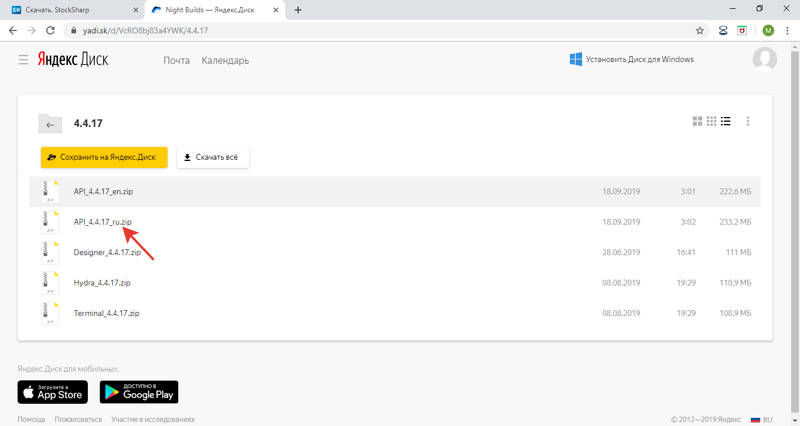
Task: Switch to small grid view
Action: click(x=711, y=122)
